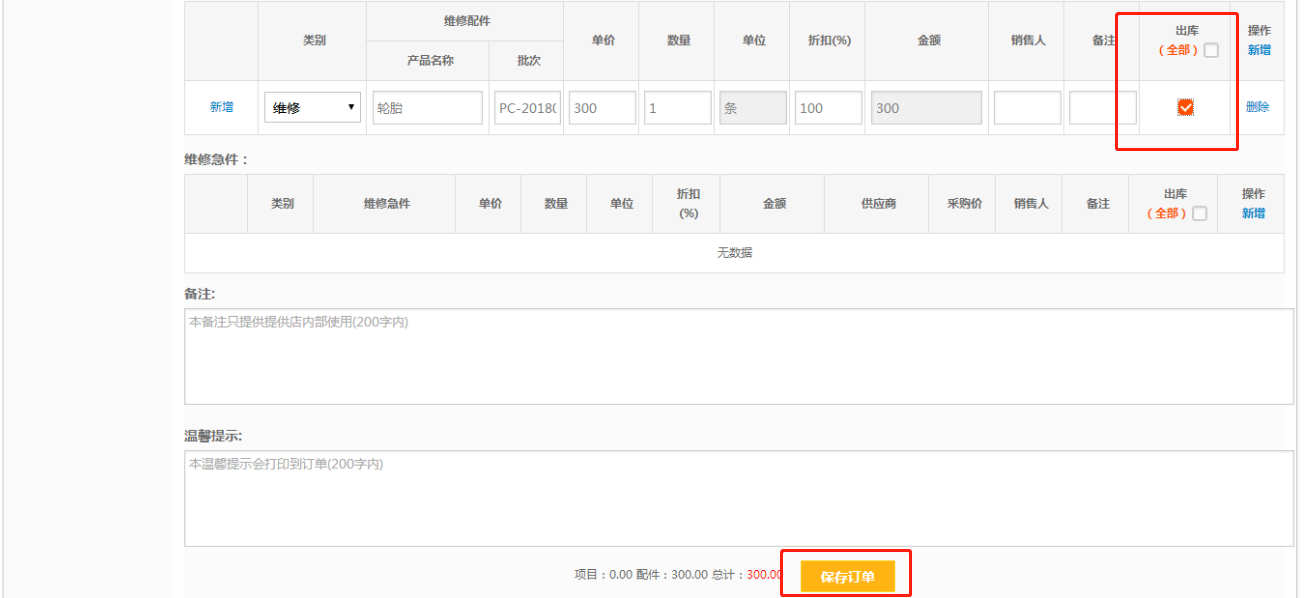Enable 出库 全部 checkbox in 维修急件 table

point(1200,213)
